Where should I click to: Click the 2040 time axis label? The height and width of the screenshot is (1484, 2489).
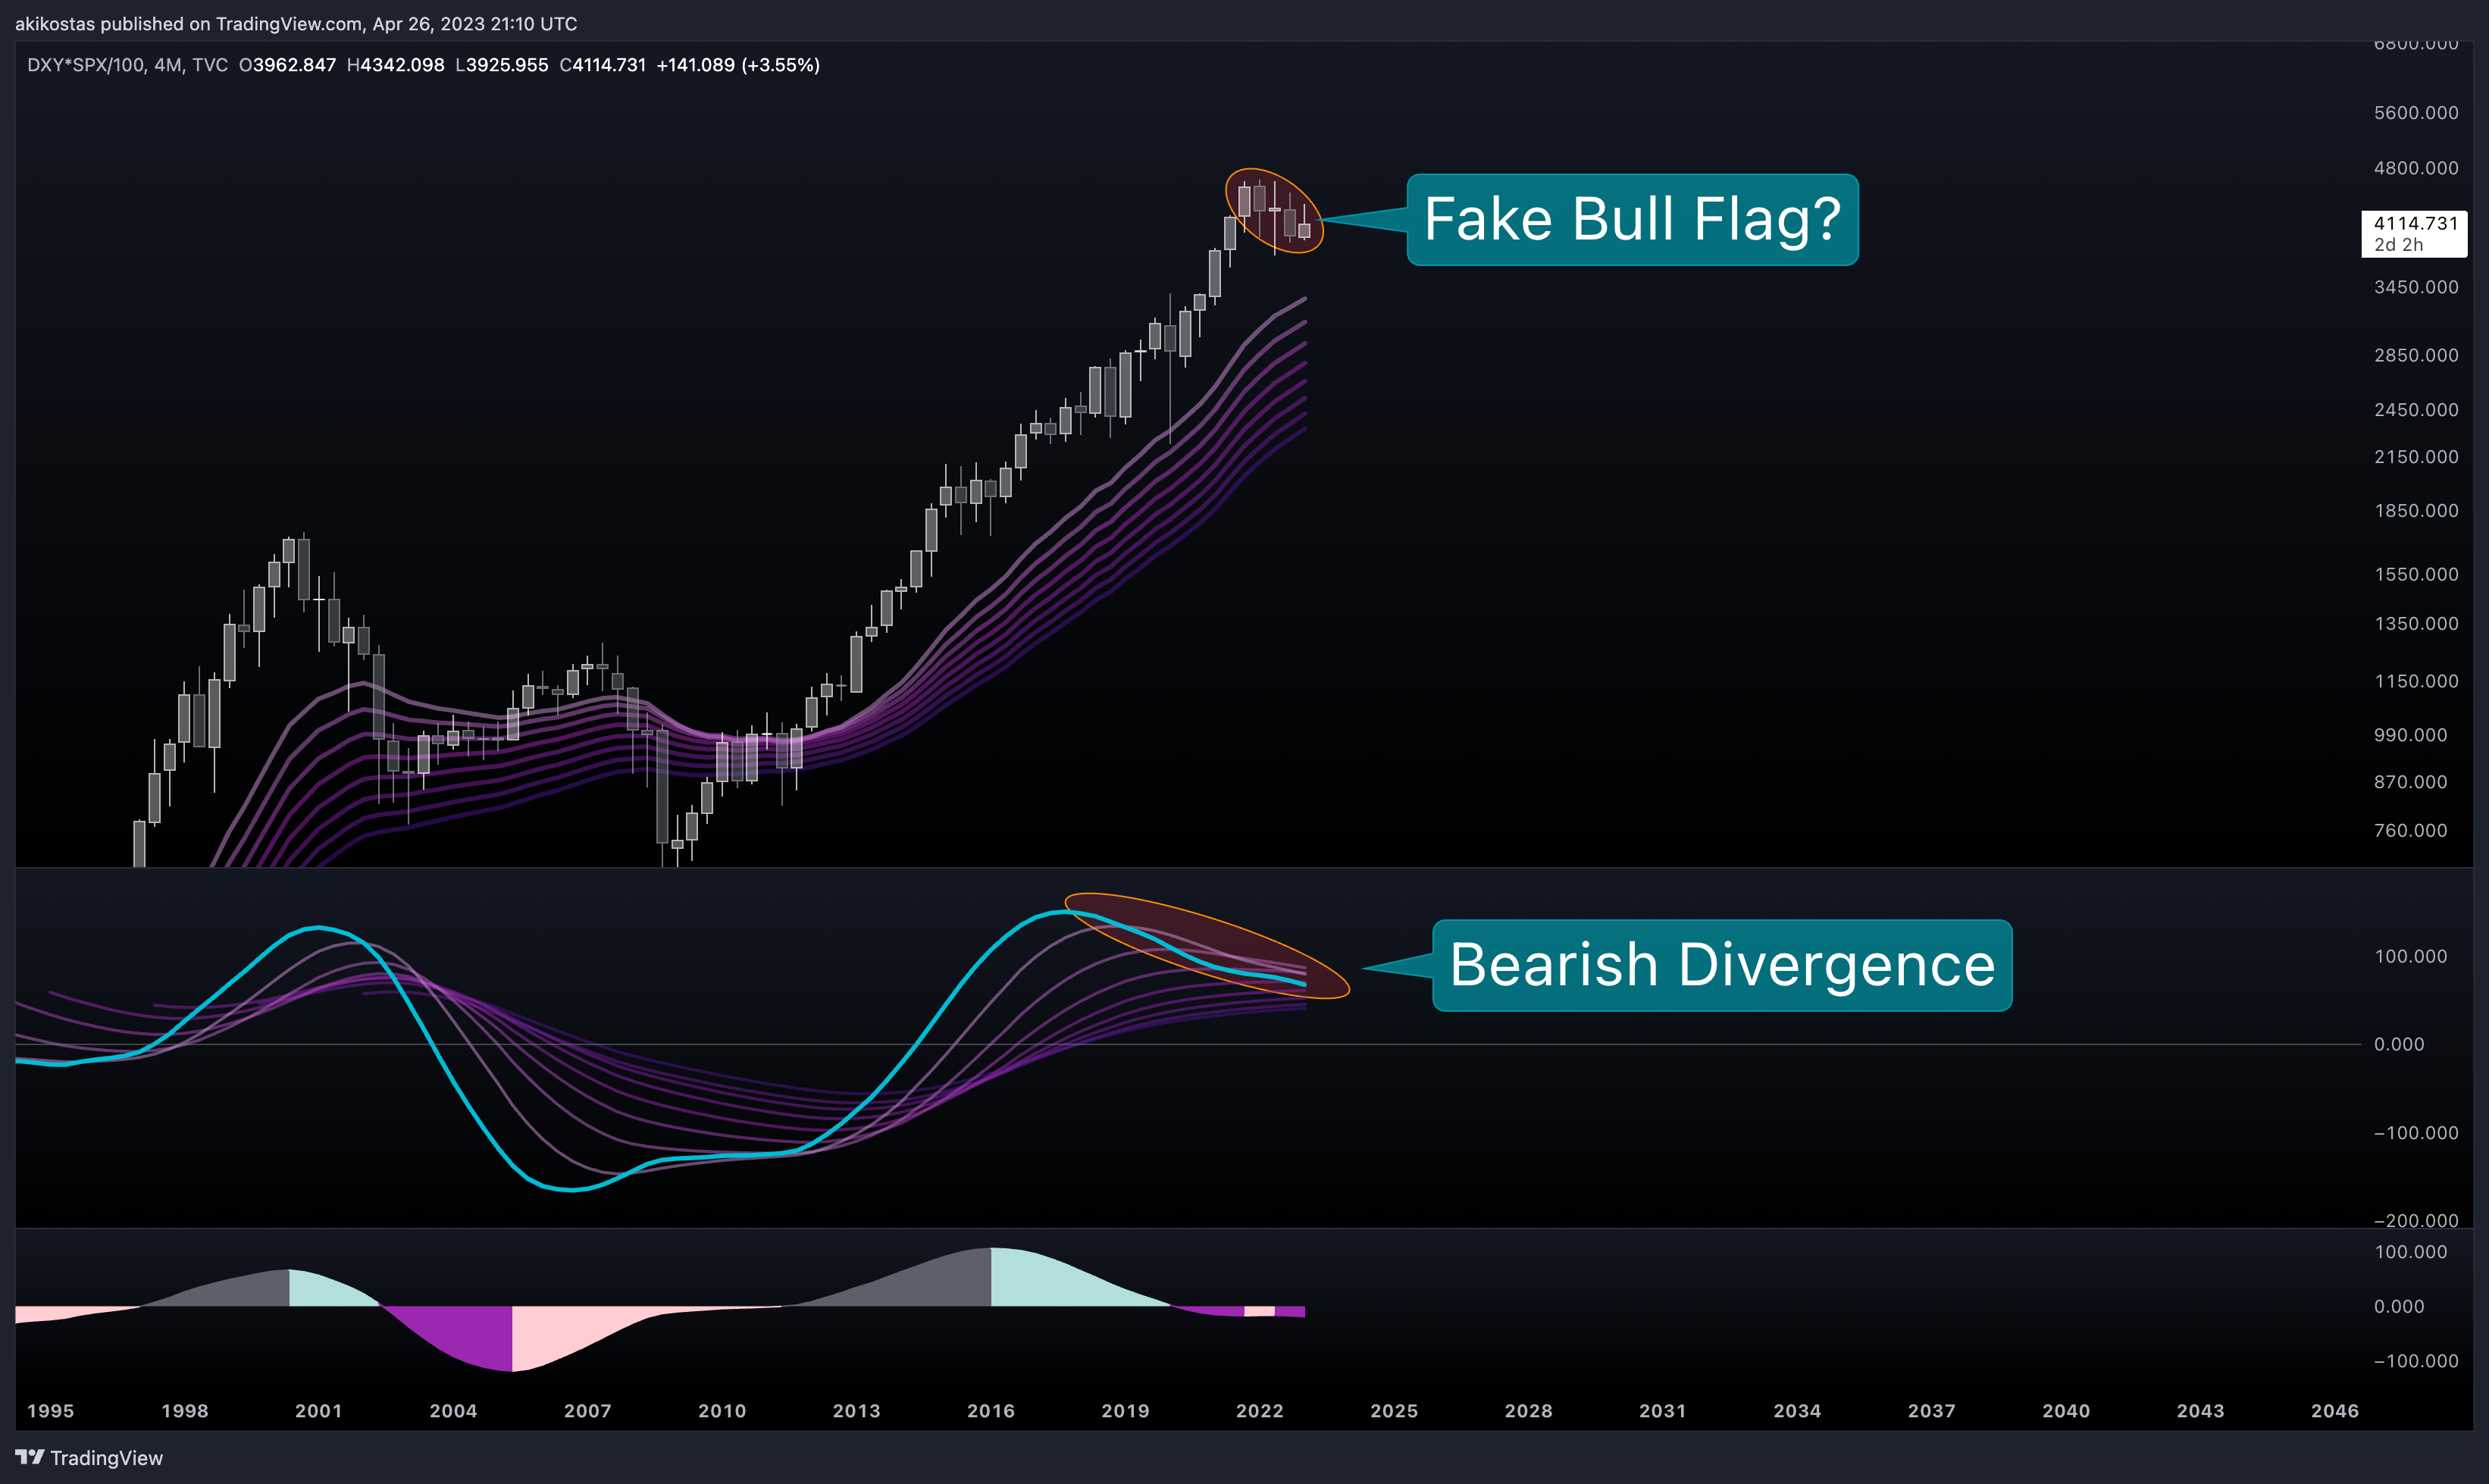[2066, 1411]
